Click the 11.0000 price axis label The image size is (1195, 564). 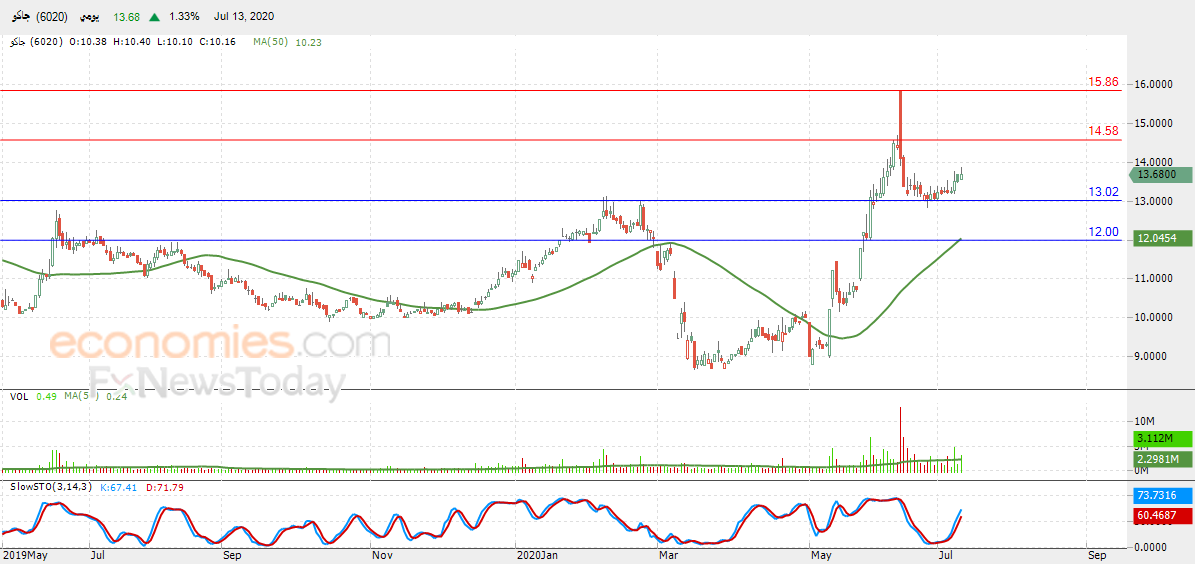coord(1152,279)
